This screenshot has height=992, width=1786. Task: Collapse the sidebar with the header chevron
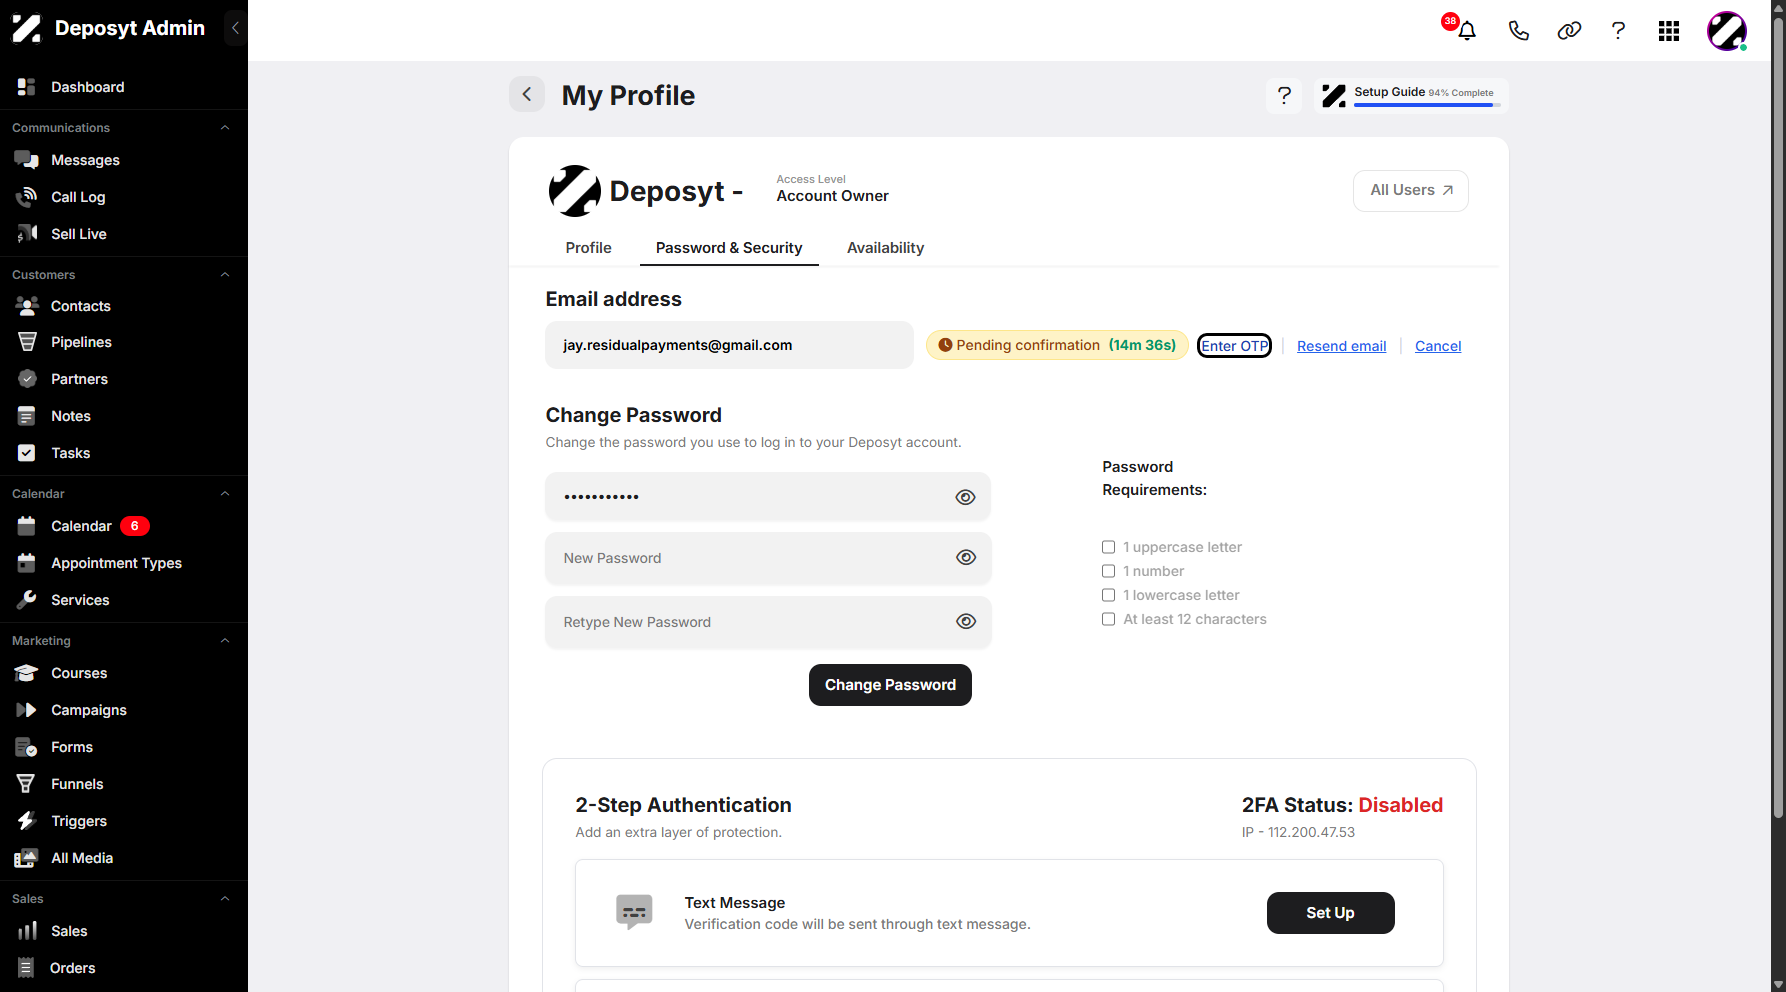pyautogui.click(x=235, y=28)
